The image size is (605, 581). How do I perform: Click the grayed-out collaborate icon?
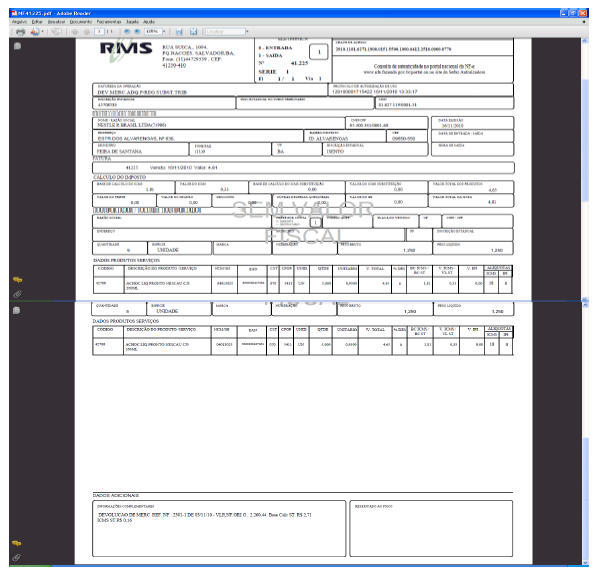click(57, 32)
